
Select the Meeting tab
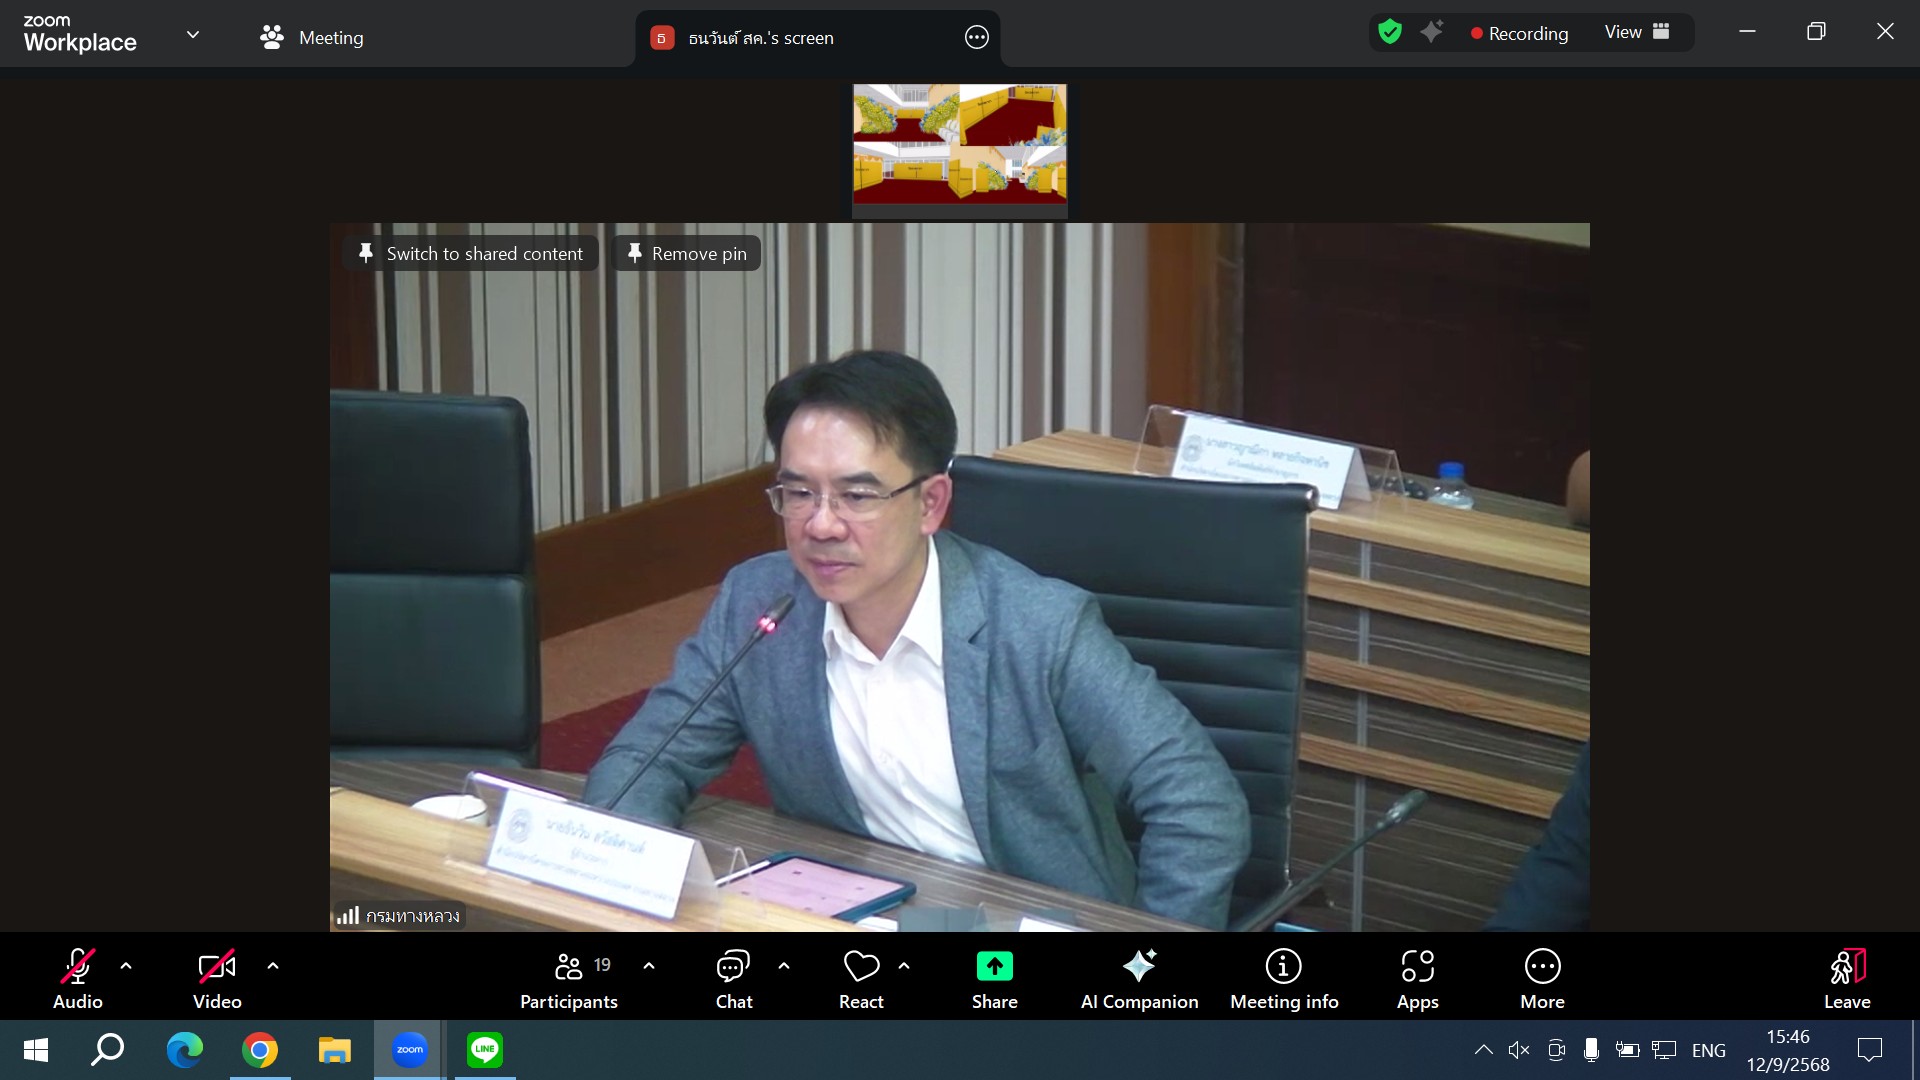click(x=312, y=38)
